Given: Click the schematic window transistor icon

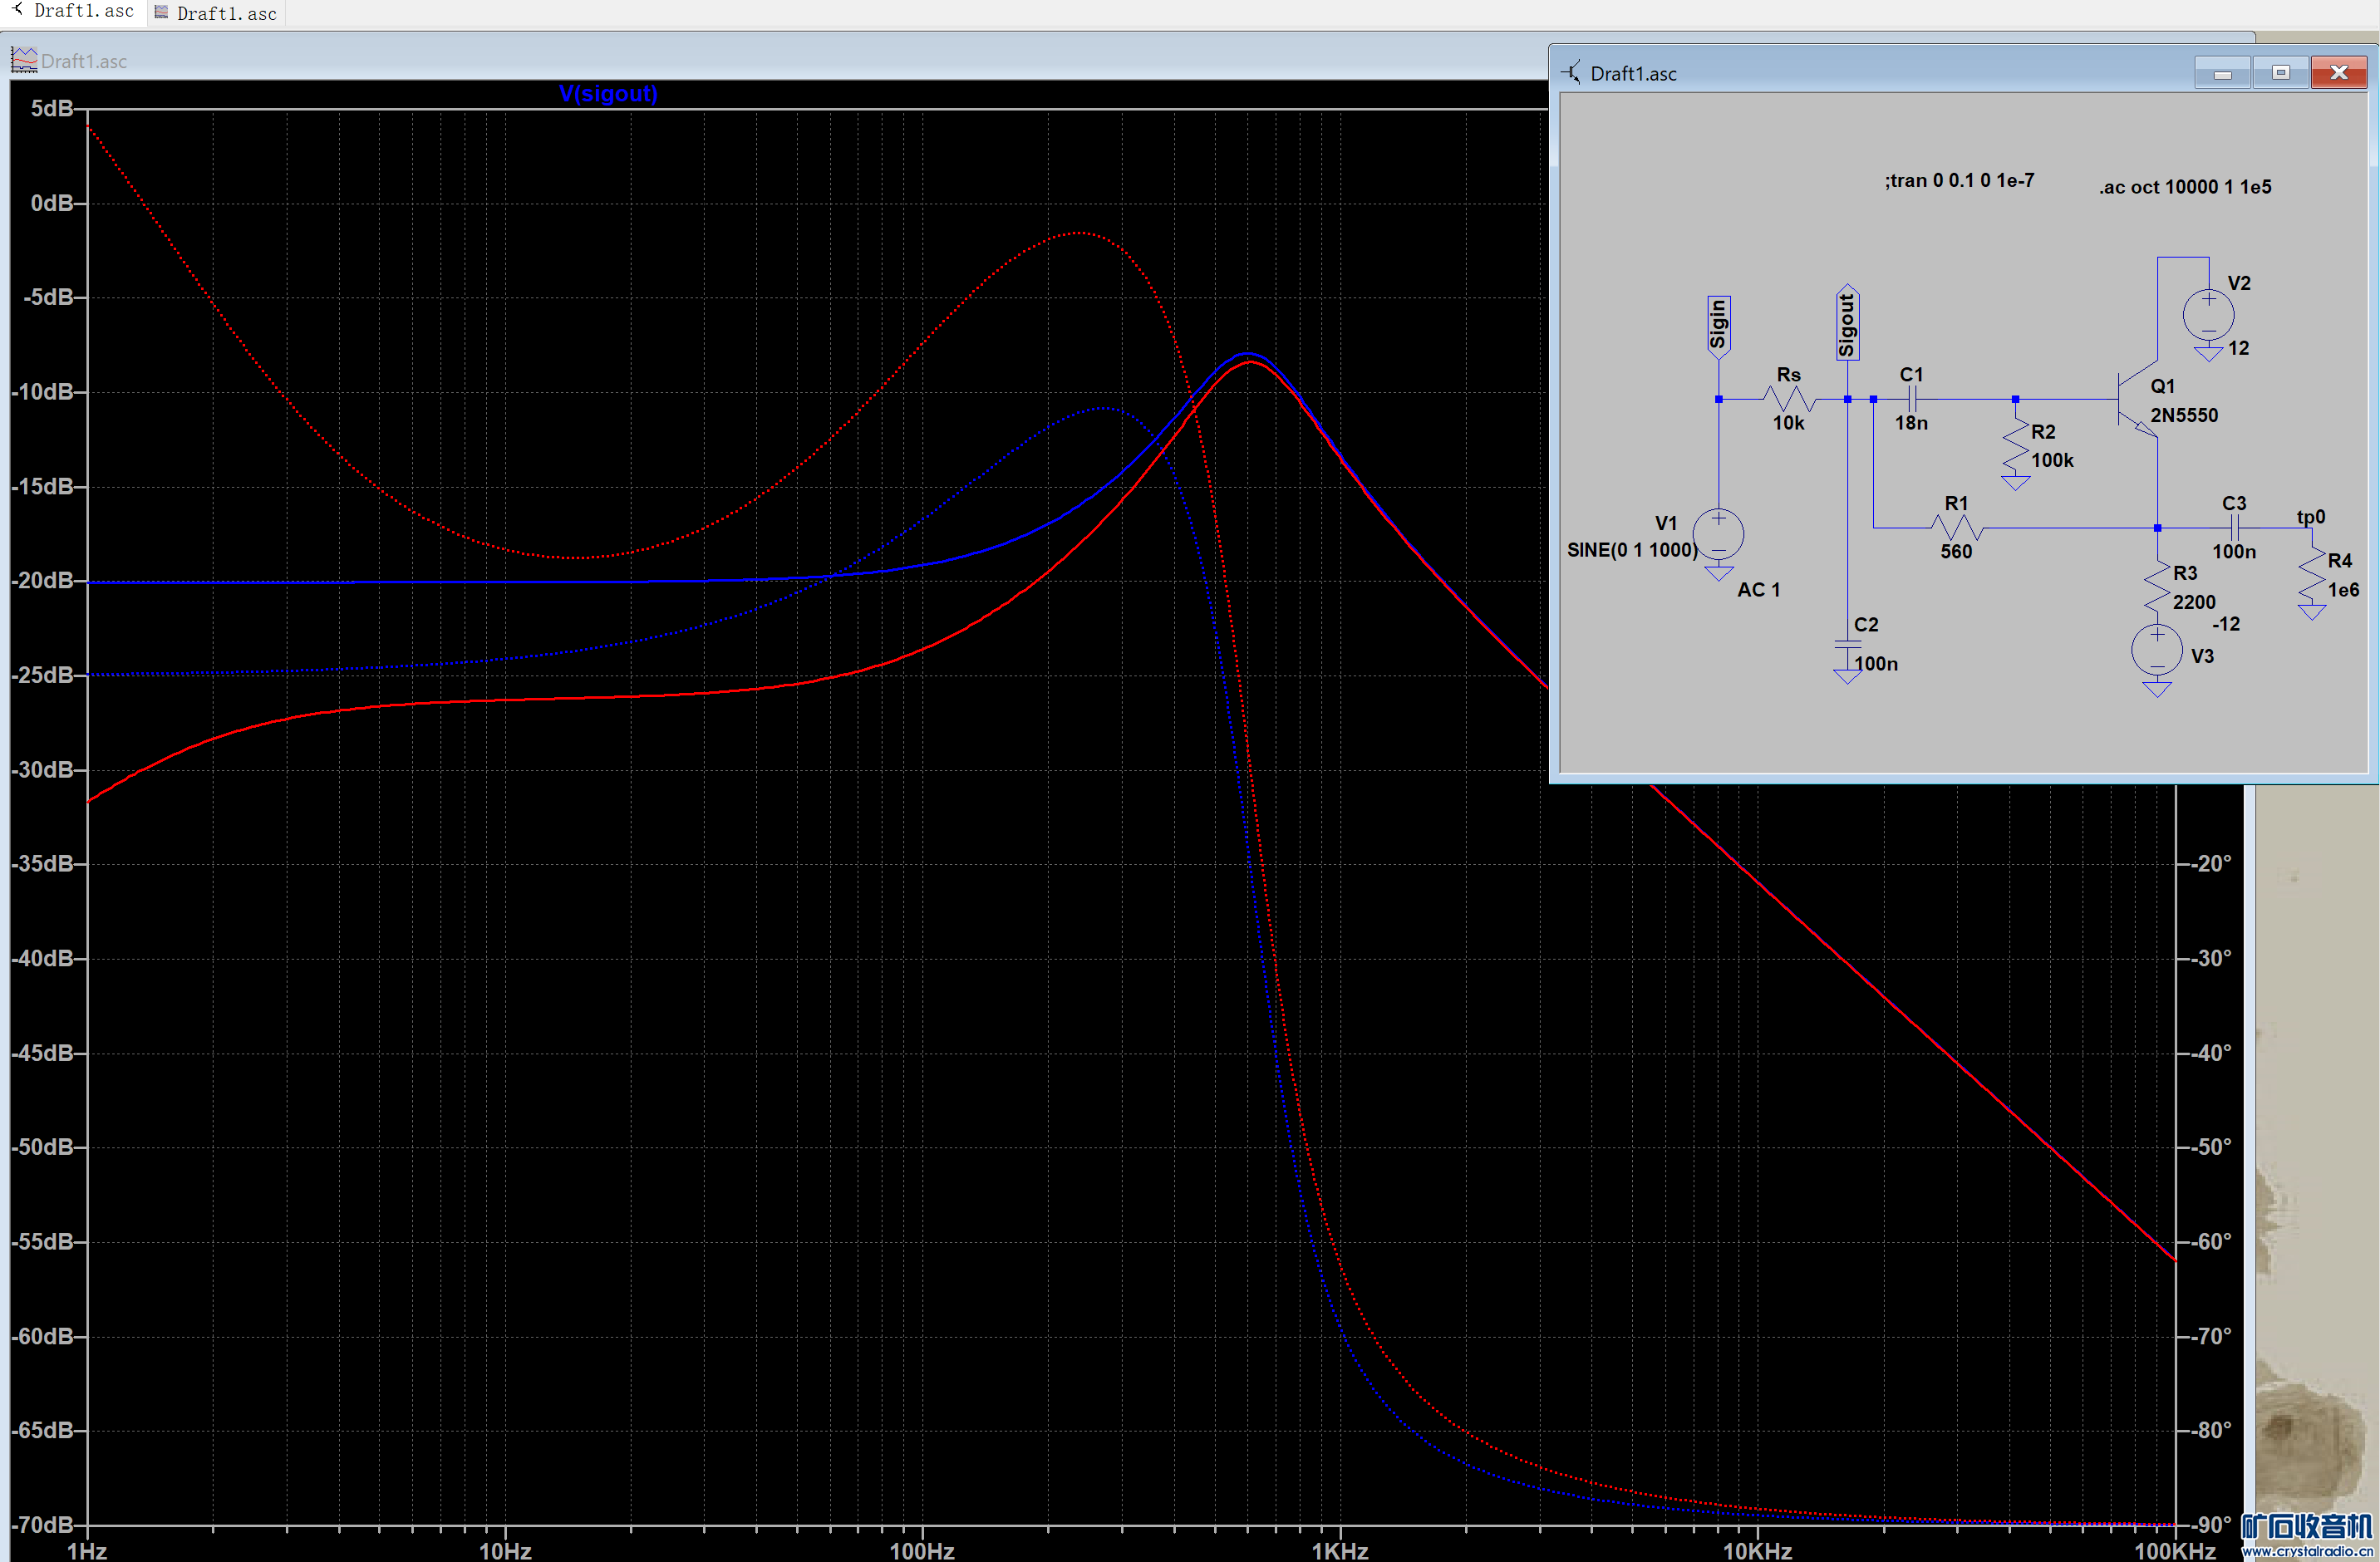Looking at the screenshot, I should pos(1571,73).
